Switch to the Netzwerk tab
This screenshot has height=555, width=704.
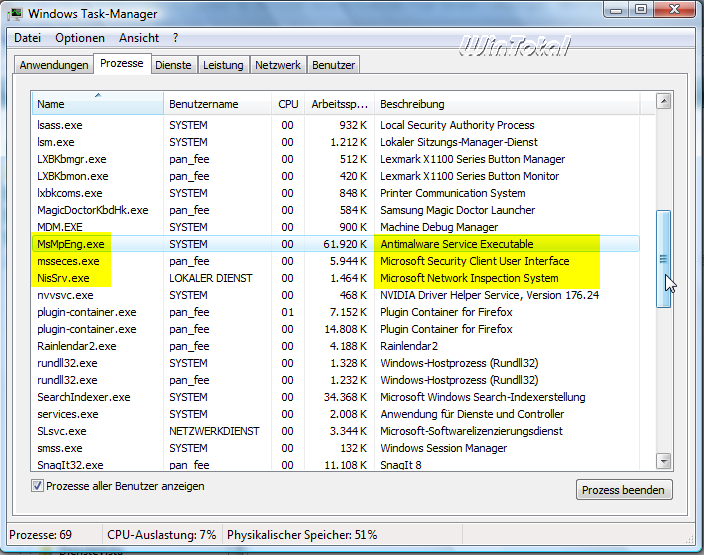[278, 65]
